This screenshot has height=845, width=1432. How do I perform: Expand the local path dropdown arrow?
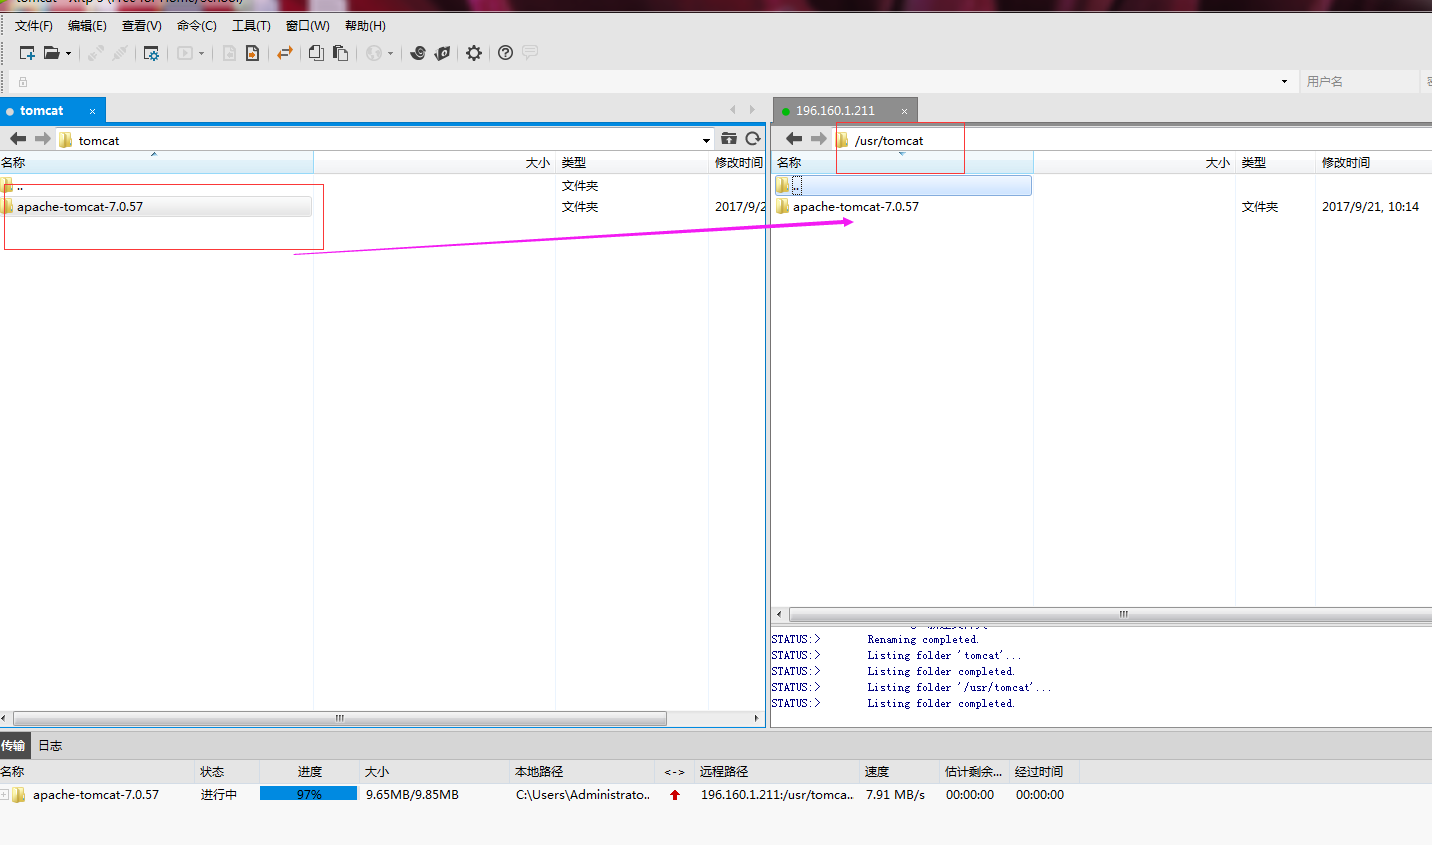(x=706, y=140)
